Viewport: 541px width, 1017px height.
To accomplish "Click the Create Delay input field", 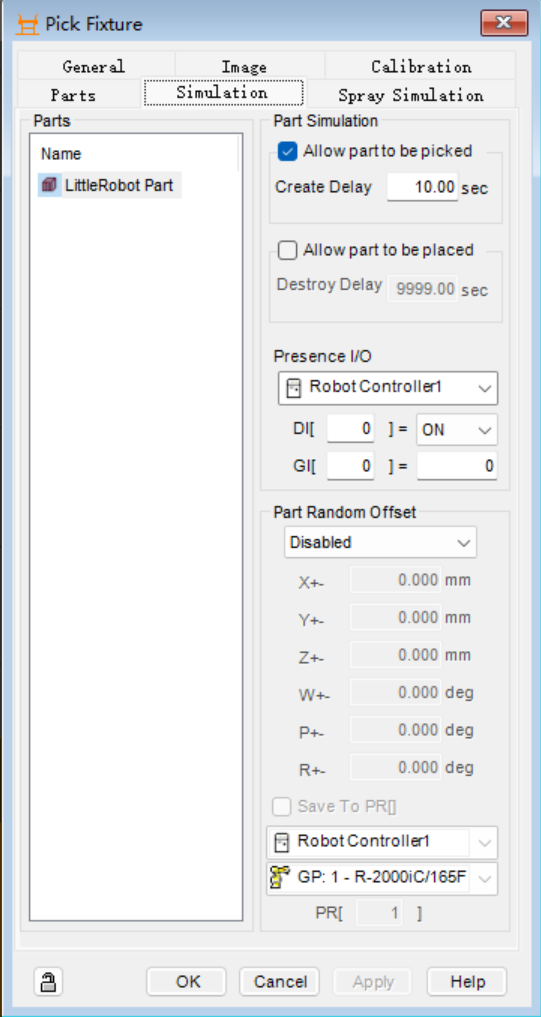I will click(x=422, y=187).
